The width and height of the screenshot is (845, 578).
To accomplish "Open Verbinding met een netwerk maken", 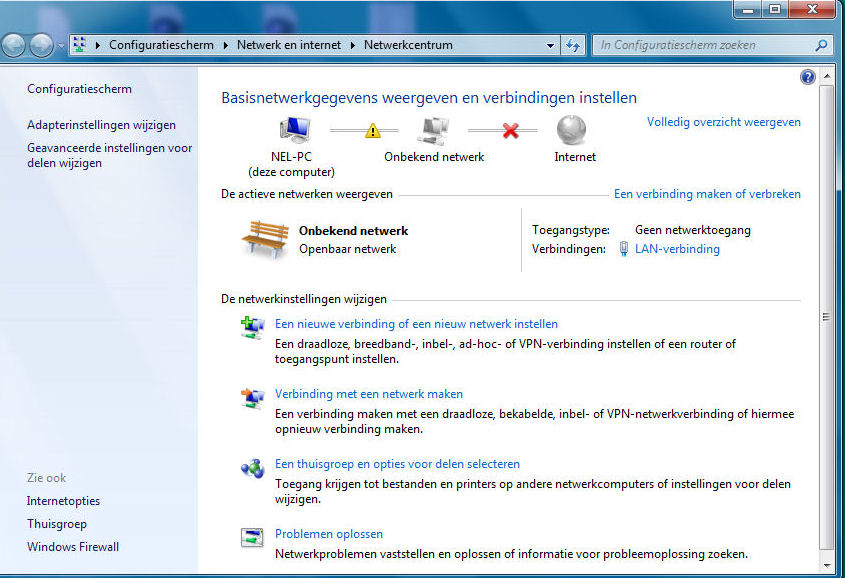I will 369,394.
